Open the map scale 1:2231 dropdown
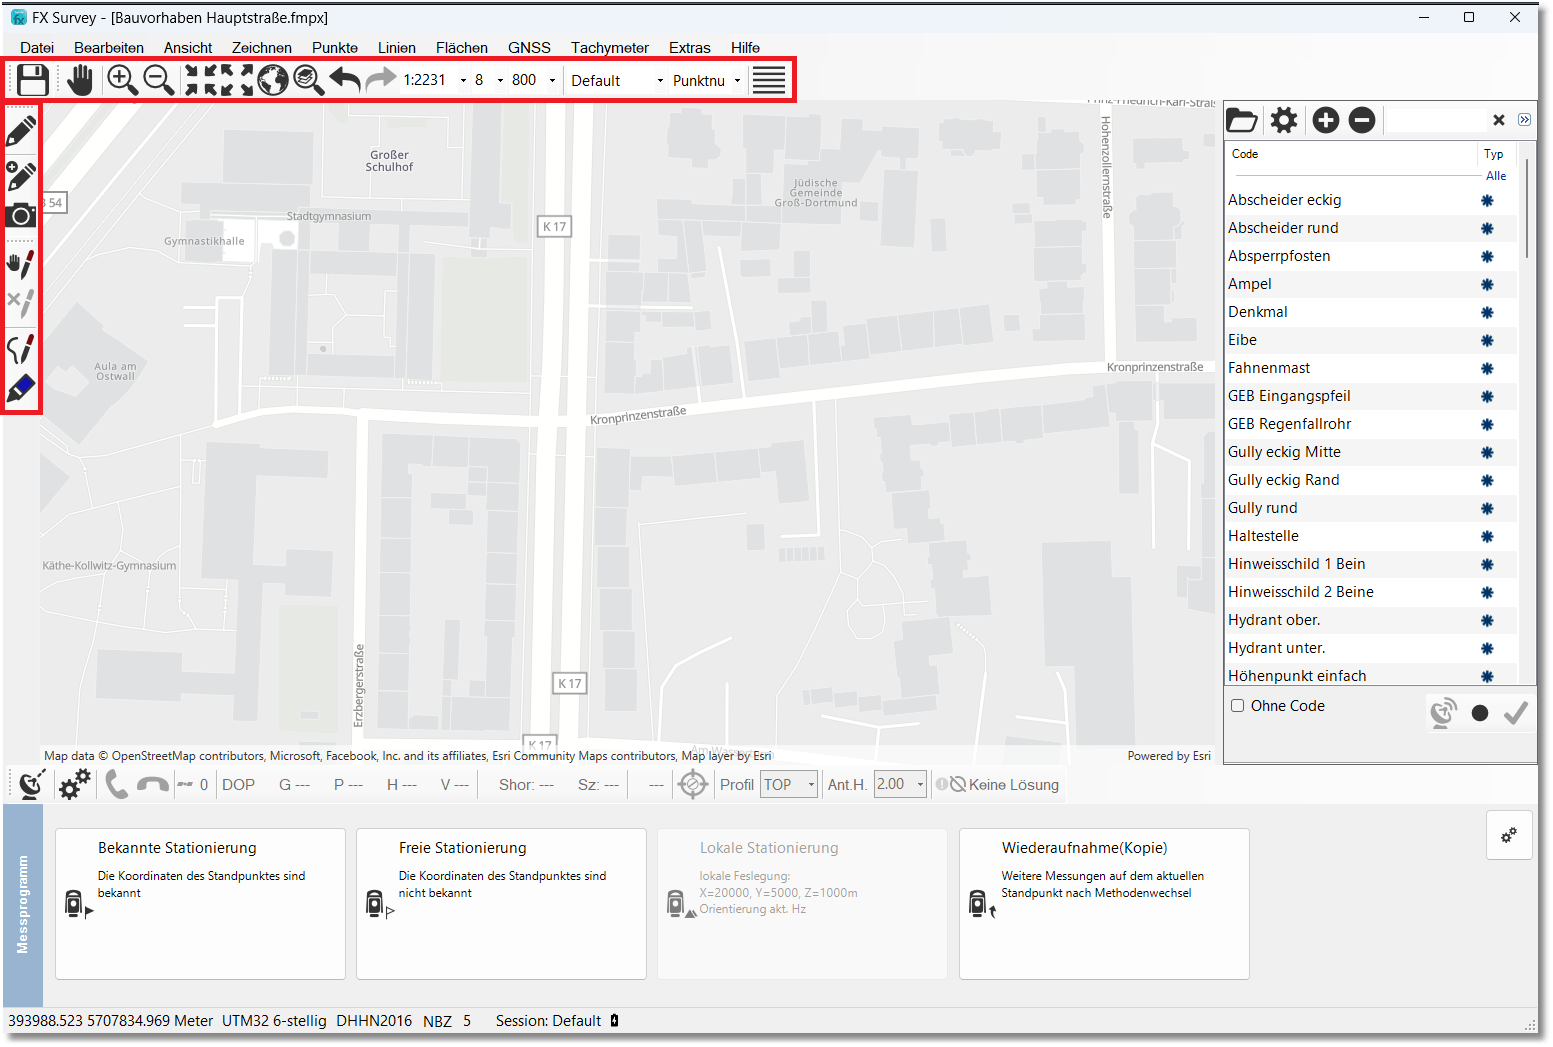The width and height of the screenshot is (1553, 1047). point(463,81)
